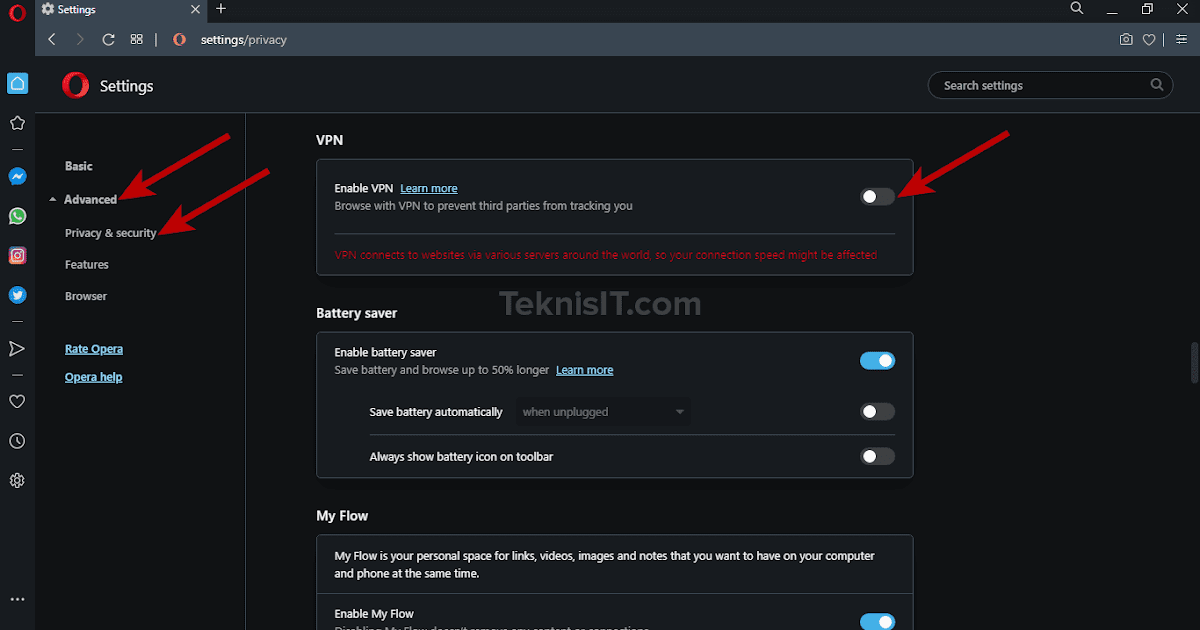The width and height of the screenshot is (1200, 630).
Task: Open a new tab with plus button
Action: pos(221,9)
